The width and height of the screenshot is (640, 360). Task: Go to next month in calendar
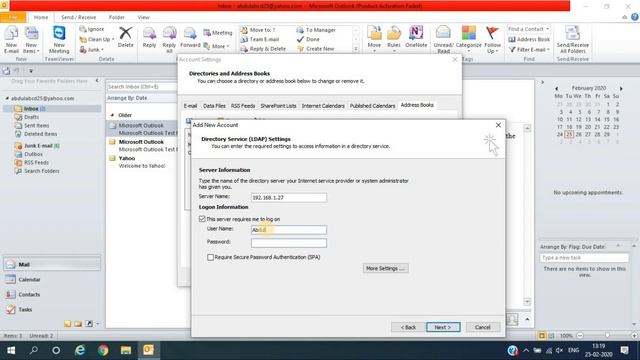pos(621,88)
